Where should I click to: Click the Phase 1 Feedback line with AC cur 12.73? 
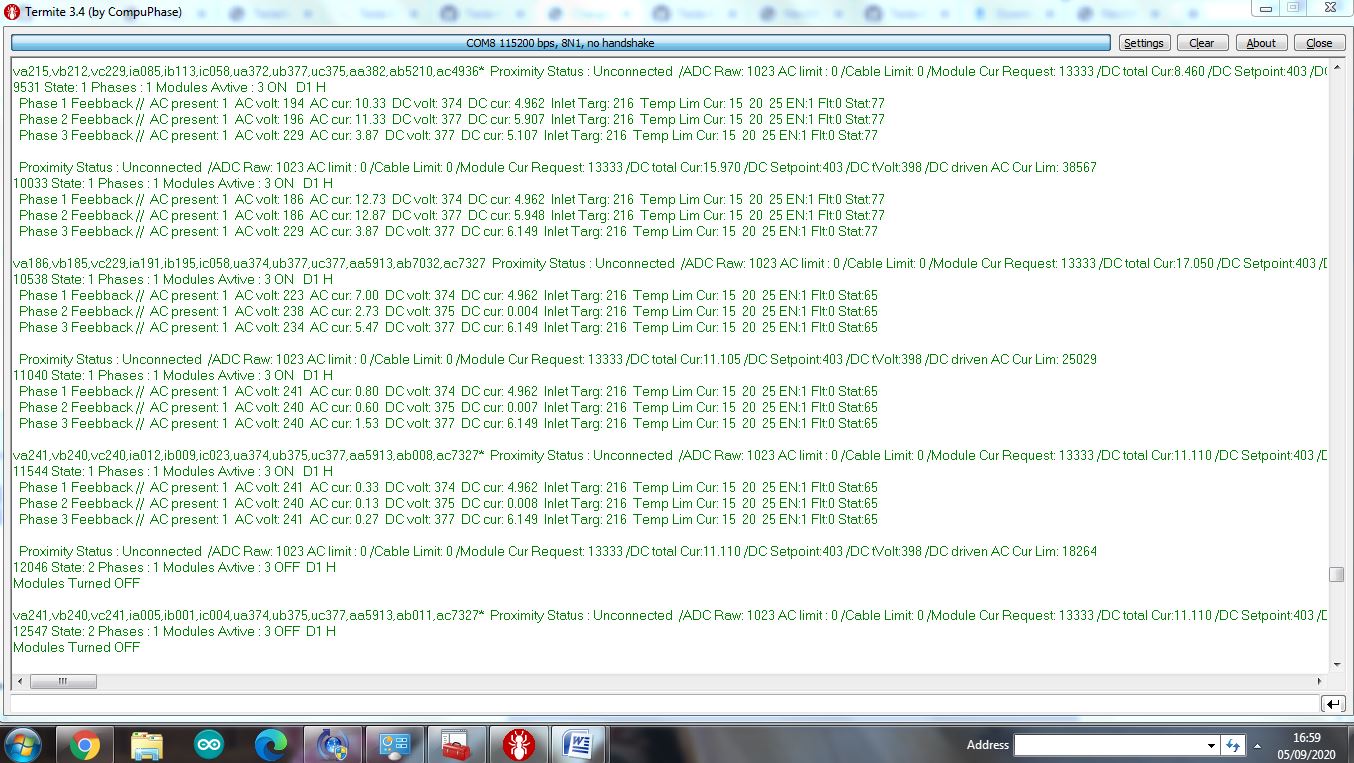[452, 199]
